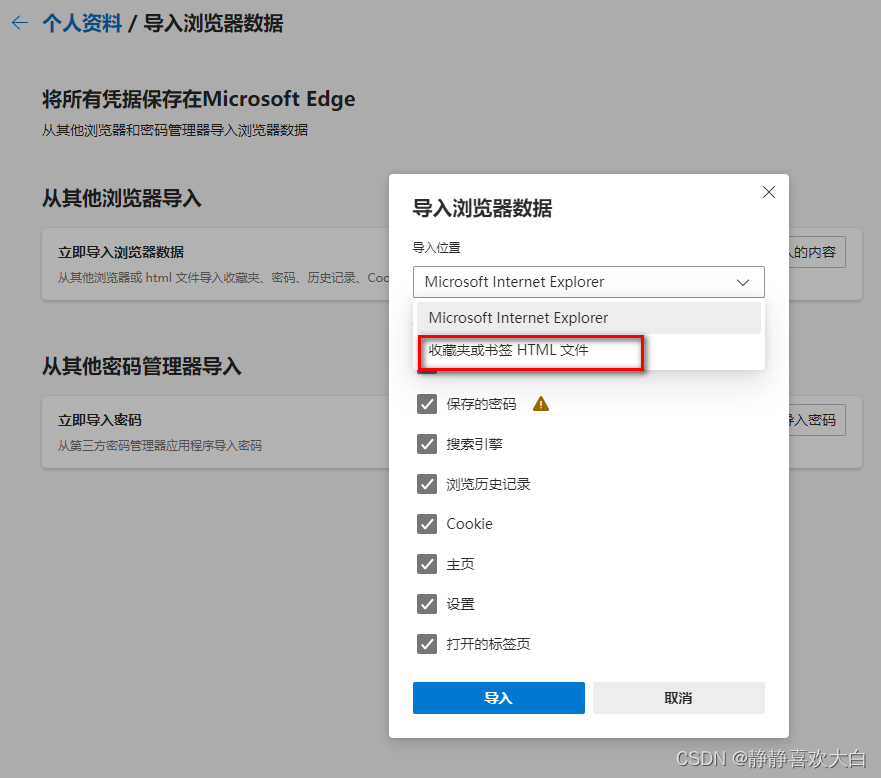Select Microsoft Internet Explorer from the list

(588, 318)
